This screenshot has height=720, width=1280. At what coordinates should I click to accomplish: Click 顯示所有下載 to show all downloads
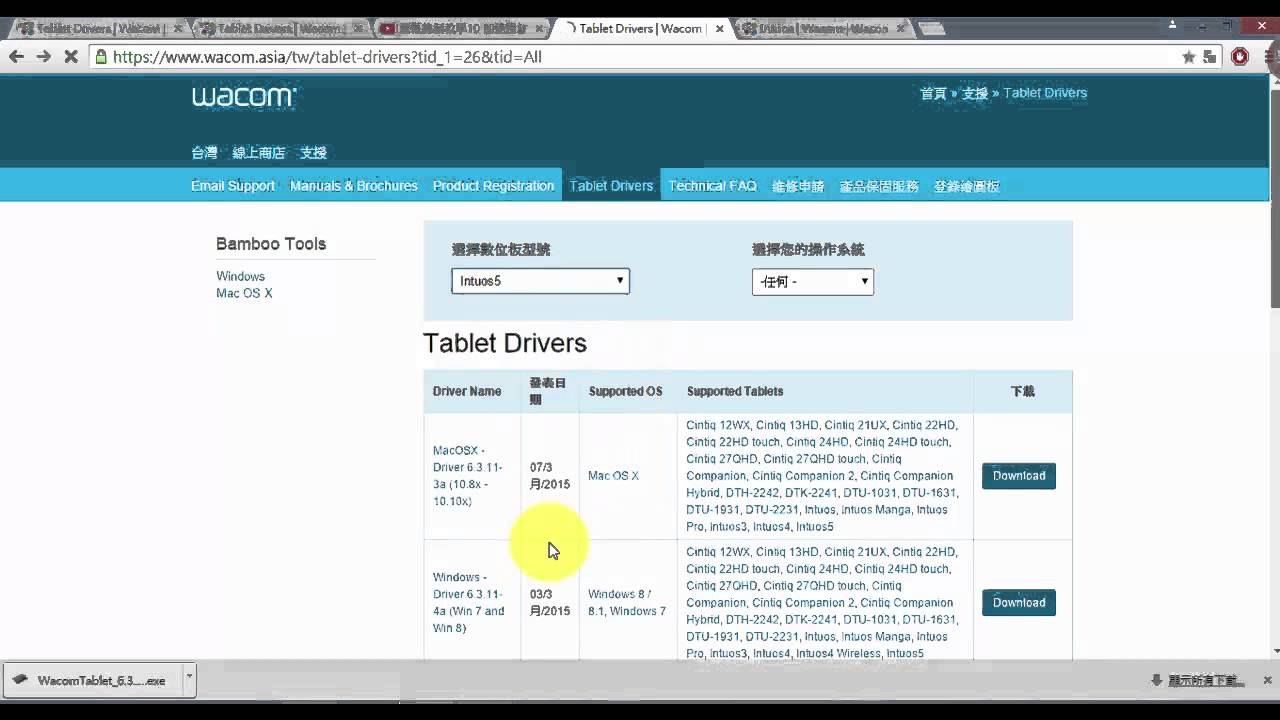point(1204,681)
